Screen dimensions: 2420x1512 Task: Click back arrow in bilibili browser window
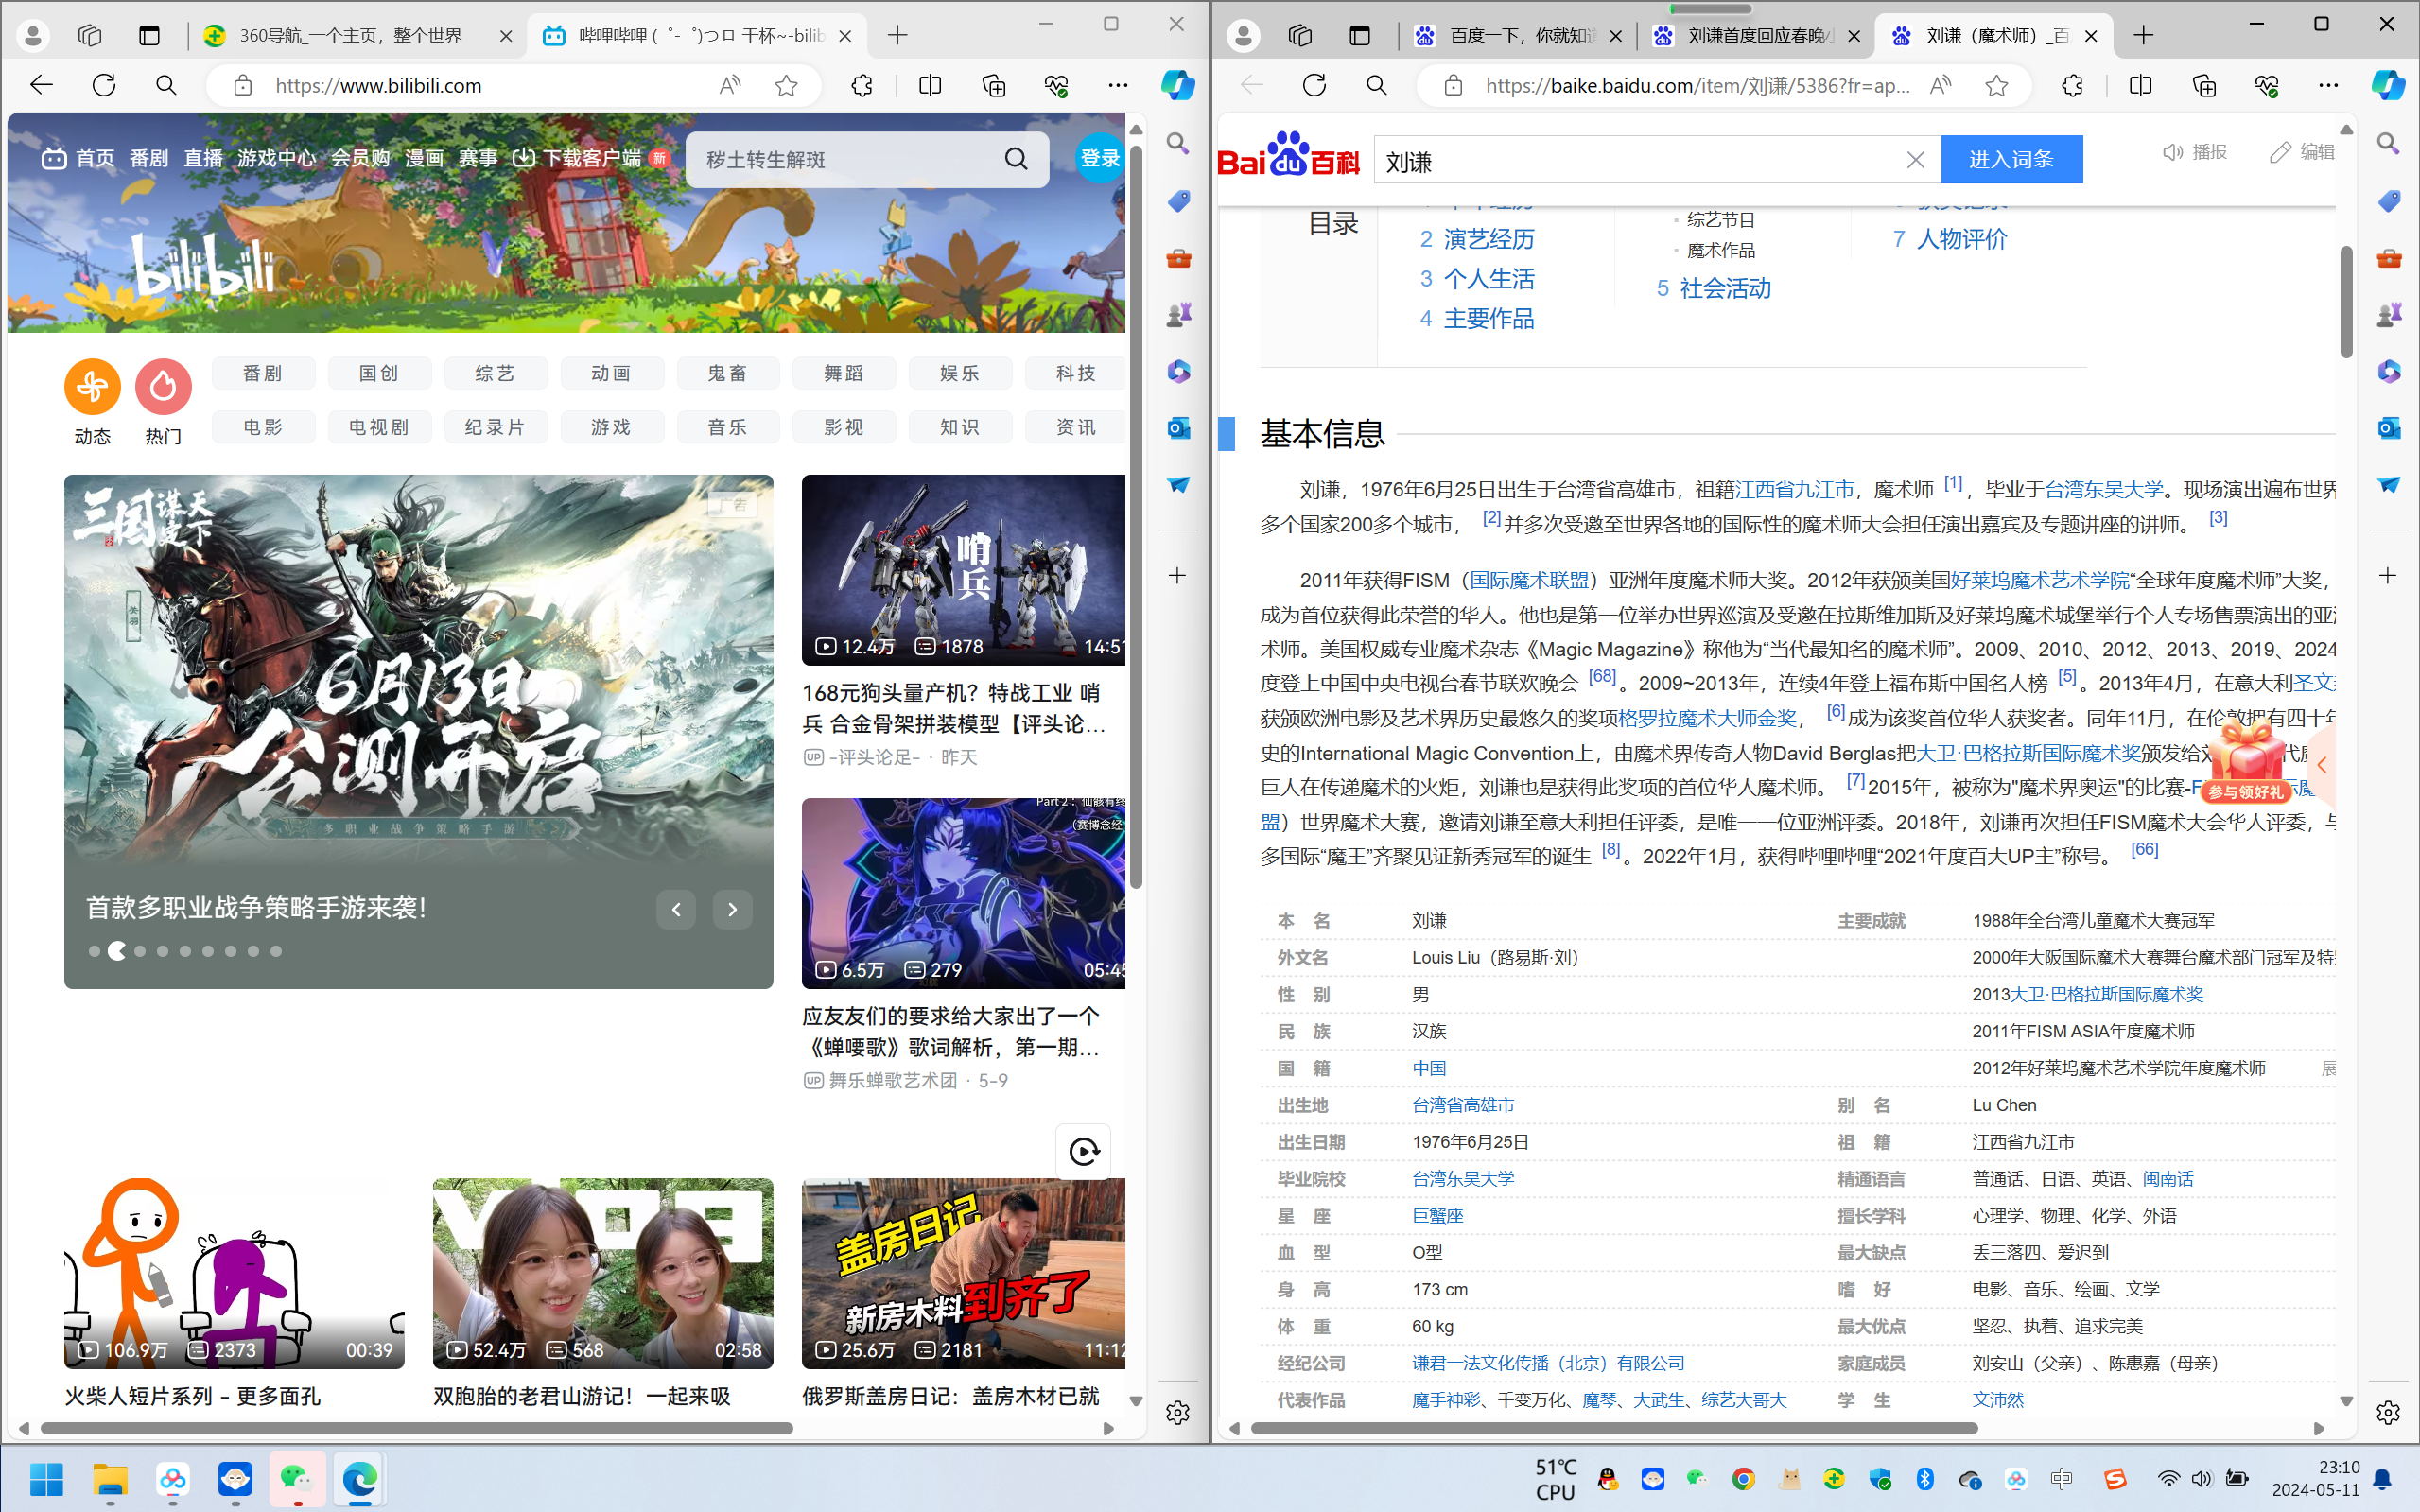click(41, 85)
